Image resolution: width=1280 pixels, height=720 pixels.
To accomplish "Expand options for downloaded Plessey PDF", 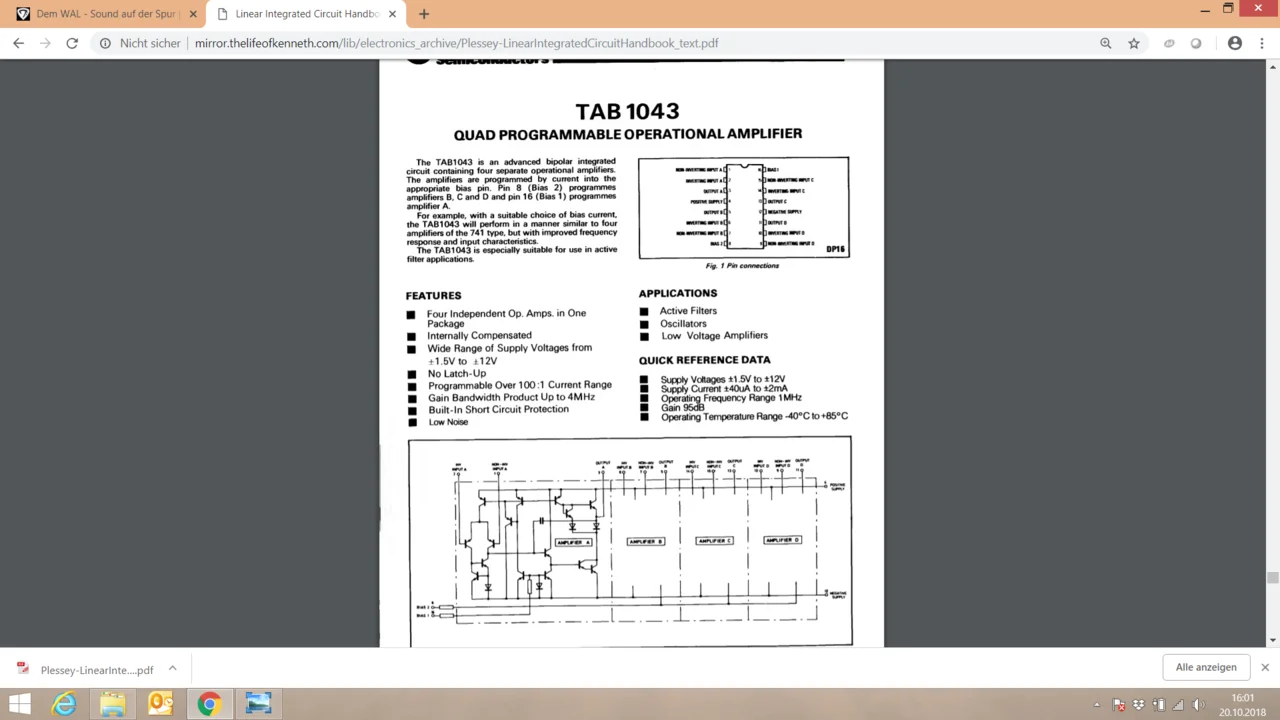I will 172,669.
